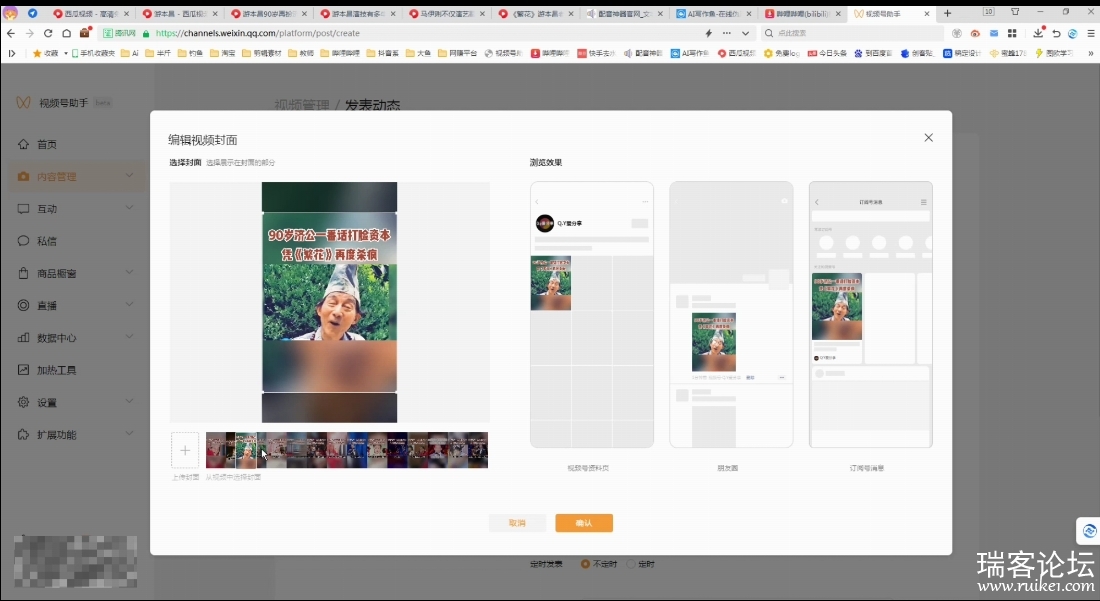The image size is (1100, 601).
Task: Switch to the 游本昌90岁 browser tab
Action: pyautogui.click(x=269, y=13)
